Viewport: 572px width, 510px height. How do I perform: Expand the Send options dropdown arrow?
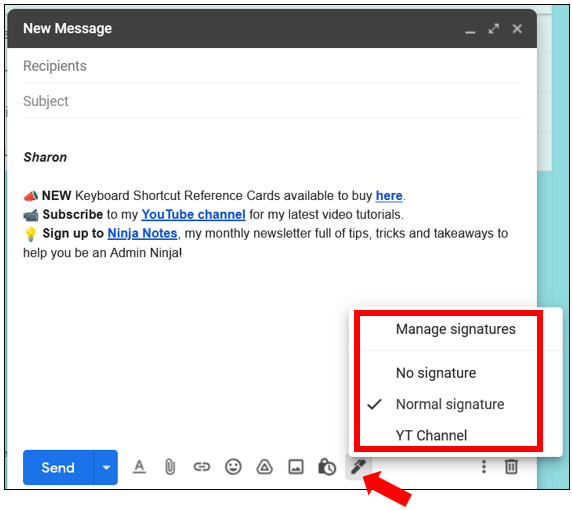(x=106, y=467)
